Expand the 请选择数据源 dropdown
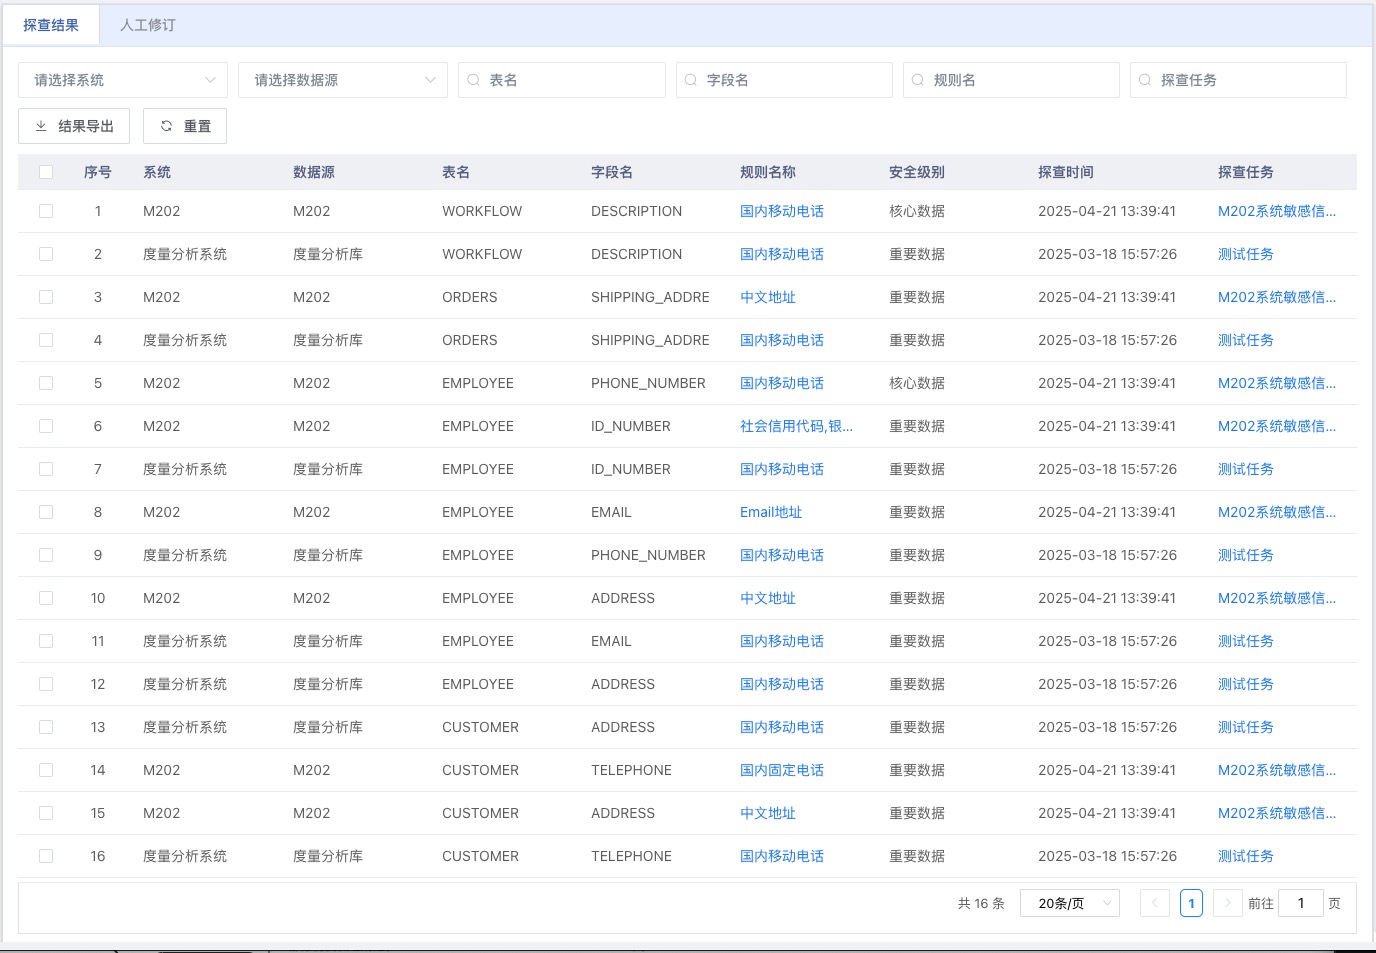Viewport: 1376px width, 953px height. click(x=342, y=80)
